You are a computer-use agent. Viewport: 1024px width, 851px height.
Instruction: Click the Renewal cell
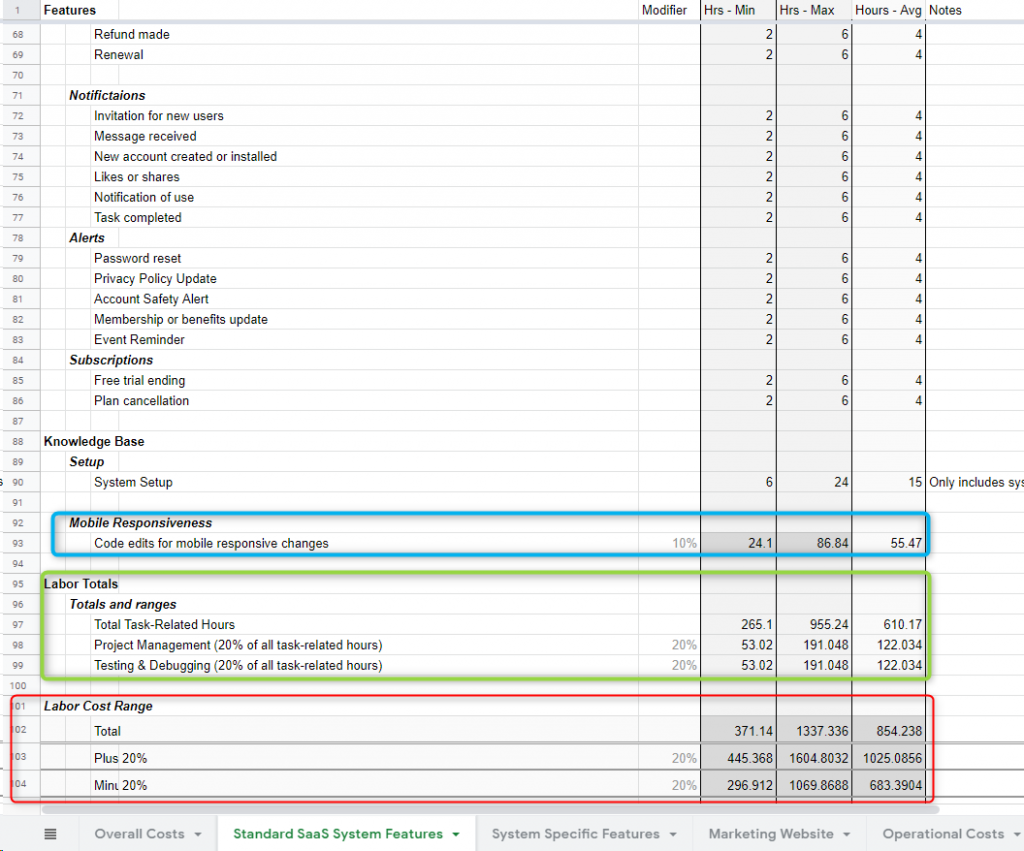(x=118, y=55)
